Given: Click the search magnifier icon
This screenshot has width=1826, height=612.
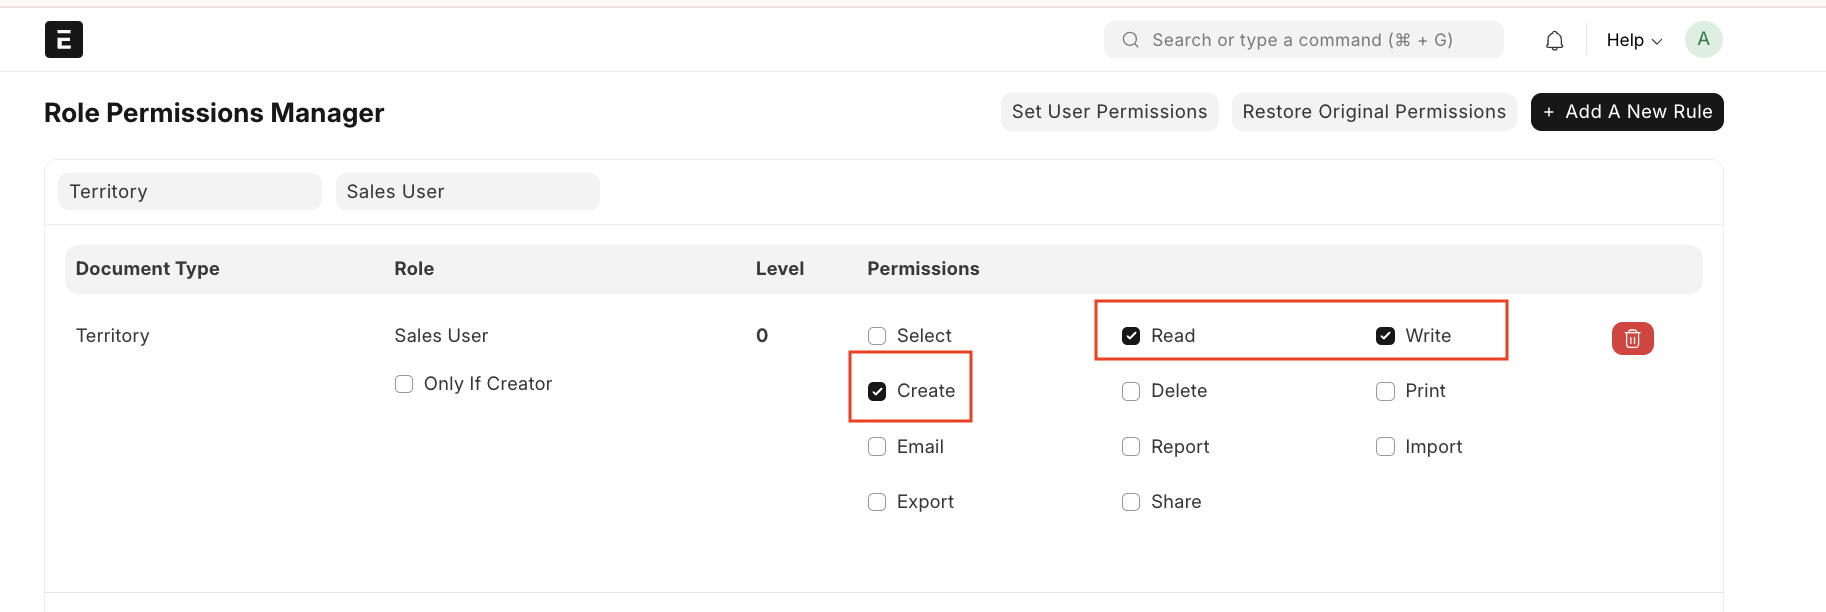Looking at the screenshot, I should click(x=1131, y=40).
